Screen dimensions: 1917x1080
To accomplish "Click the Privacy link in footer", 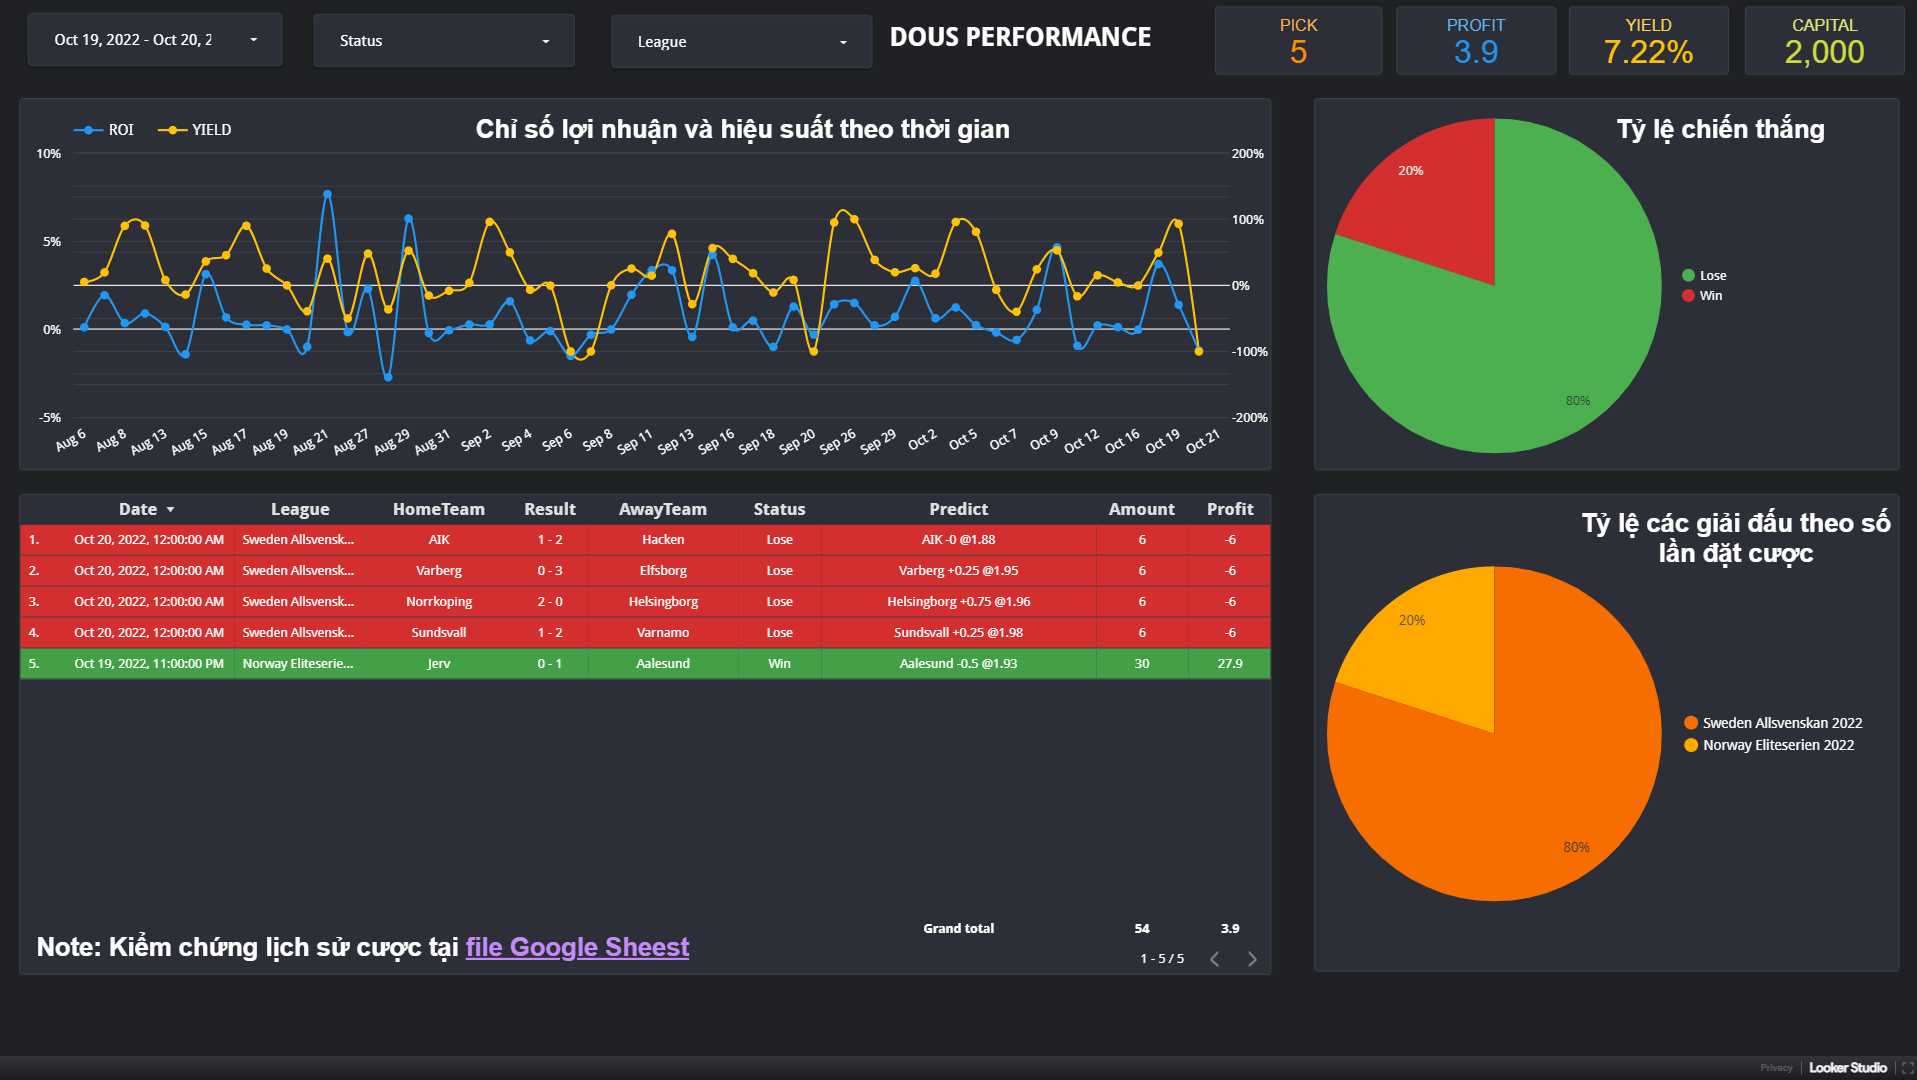I will tap(1776, 1068).
